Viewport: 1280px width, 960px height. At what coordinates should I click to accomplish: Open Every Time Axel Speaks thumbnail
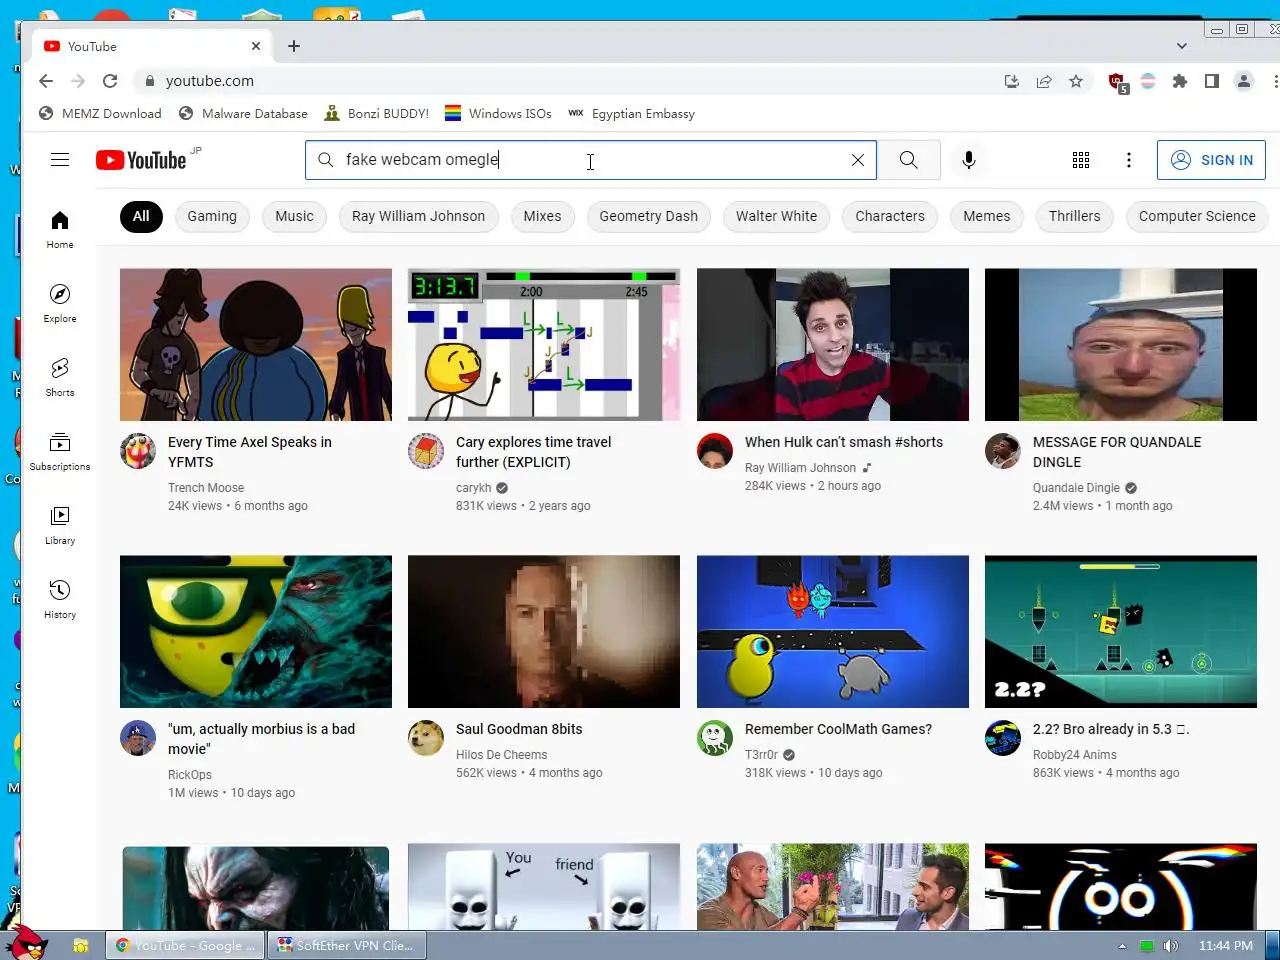coord(256,344)
